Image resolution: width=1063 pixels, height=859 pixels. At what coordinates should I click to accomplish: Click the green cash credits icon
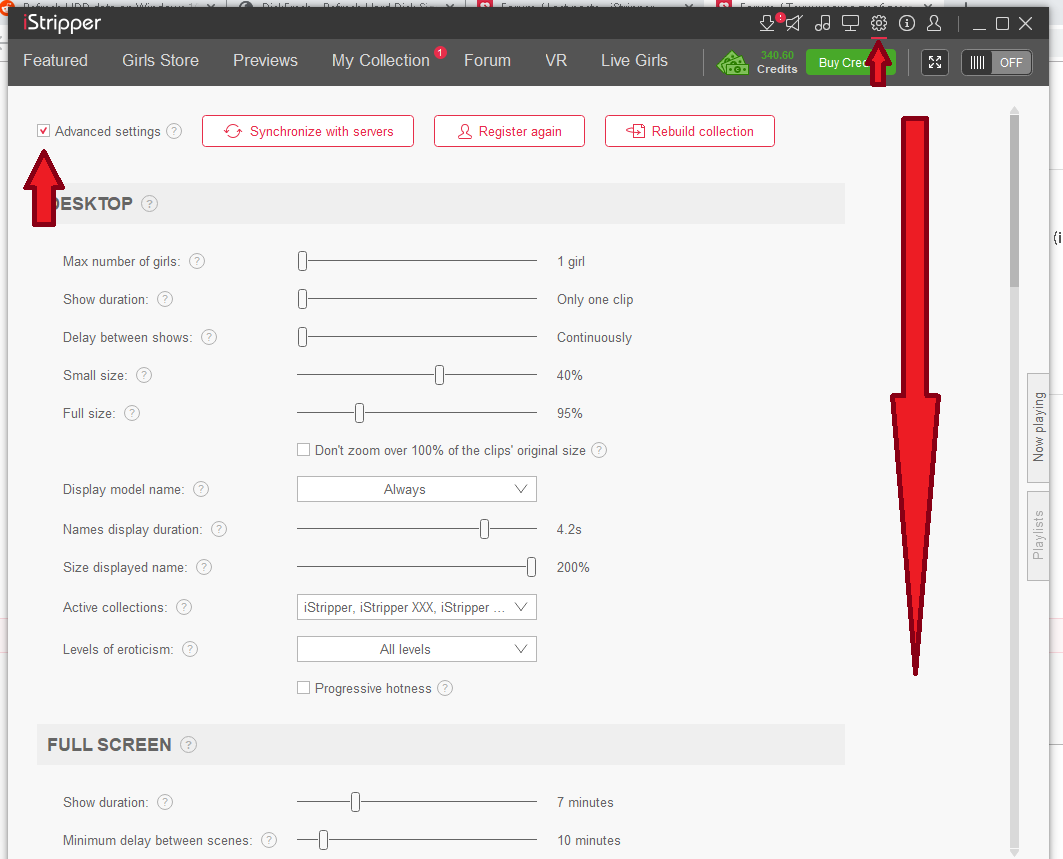[732, 62]
